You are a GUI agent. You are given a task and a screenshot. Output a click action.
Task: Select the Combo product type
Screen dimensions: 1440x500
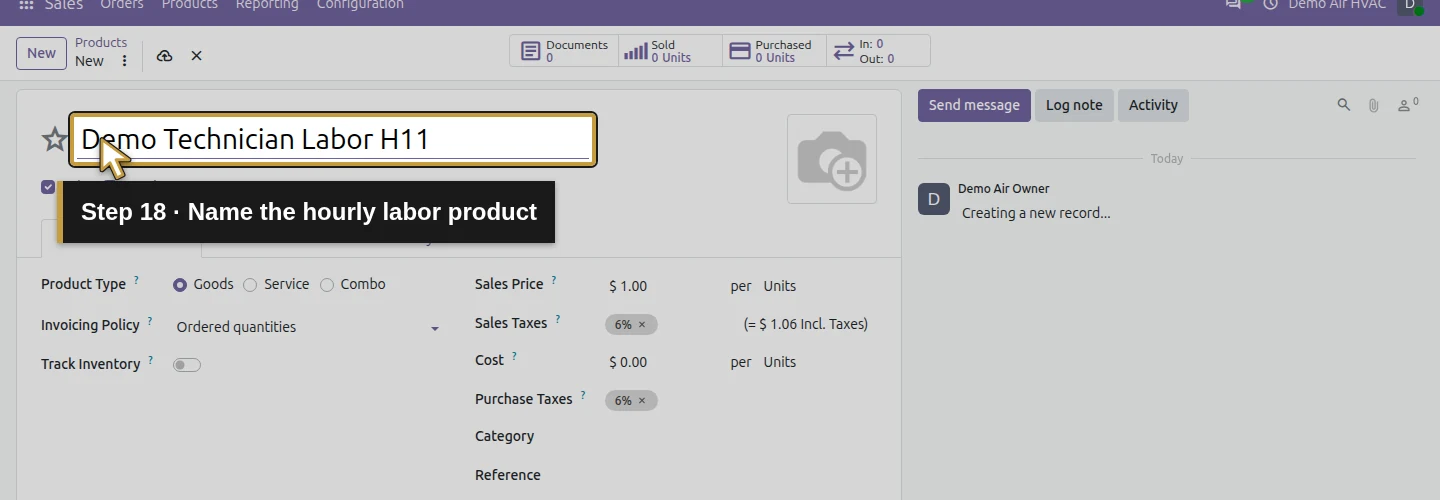[327, 285]
